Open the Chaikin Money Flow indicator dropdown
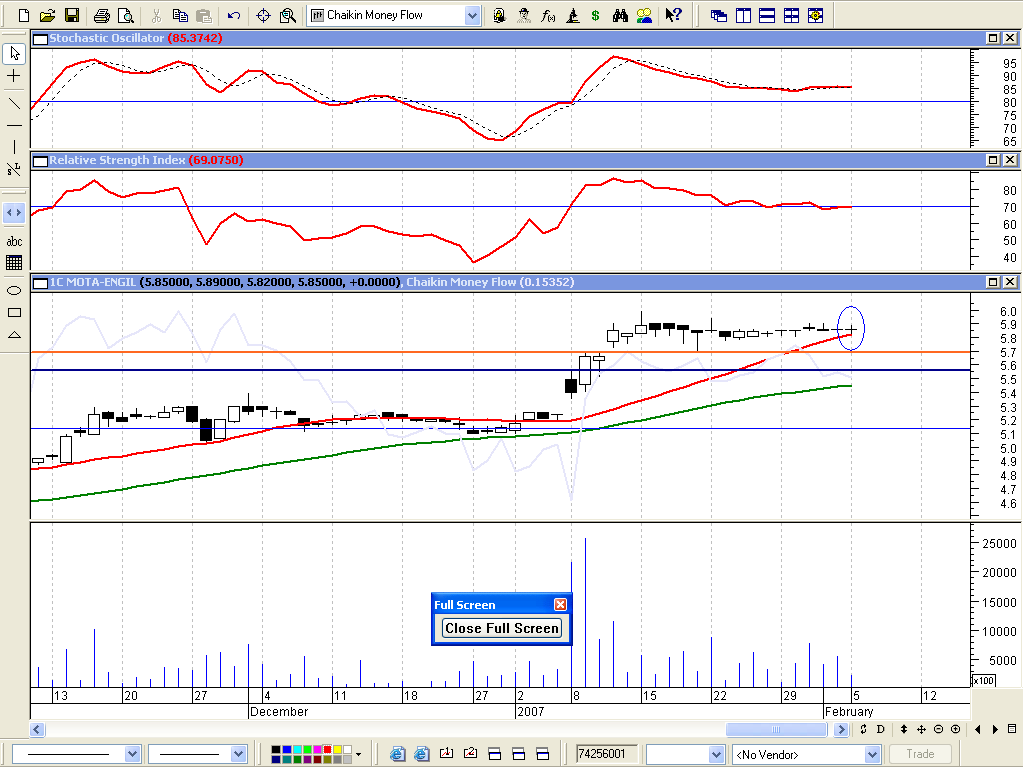Screen dimensions: 1024x768 472,16
